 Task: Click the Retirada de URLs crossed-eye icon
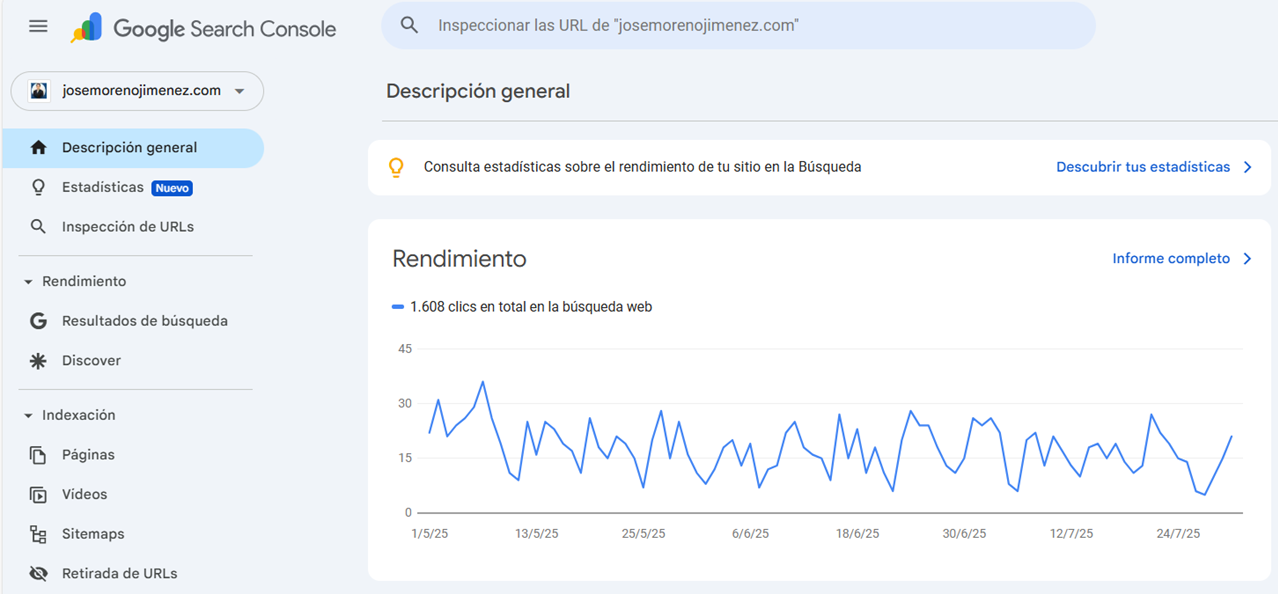pyautogui.click(x=38, y=574)
